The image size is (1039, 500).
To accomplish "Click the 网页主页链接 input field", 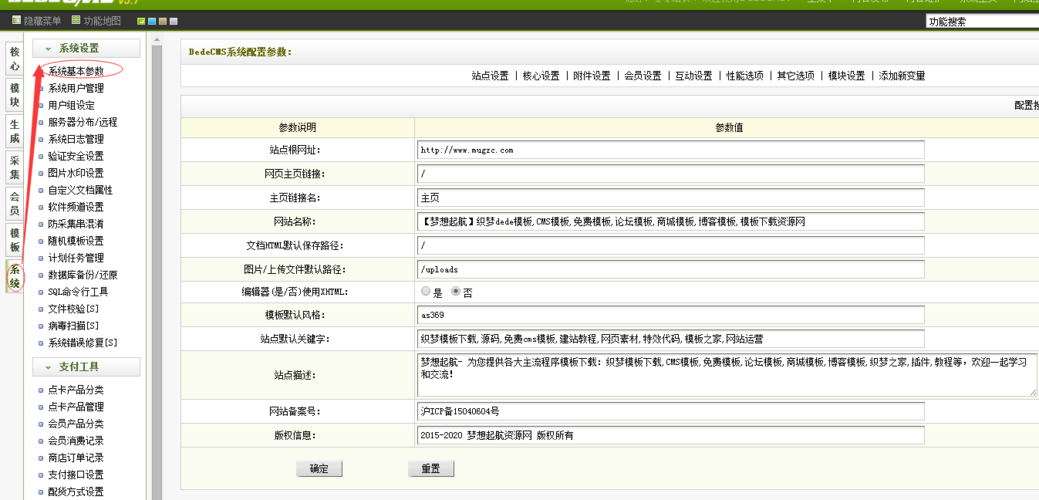I will tap(671, 174).
